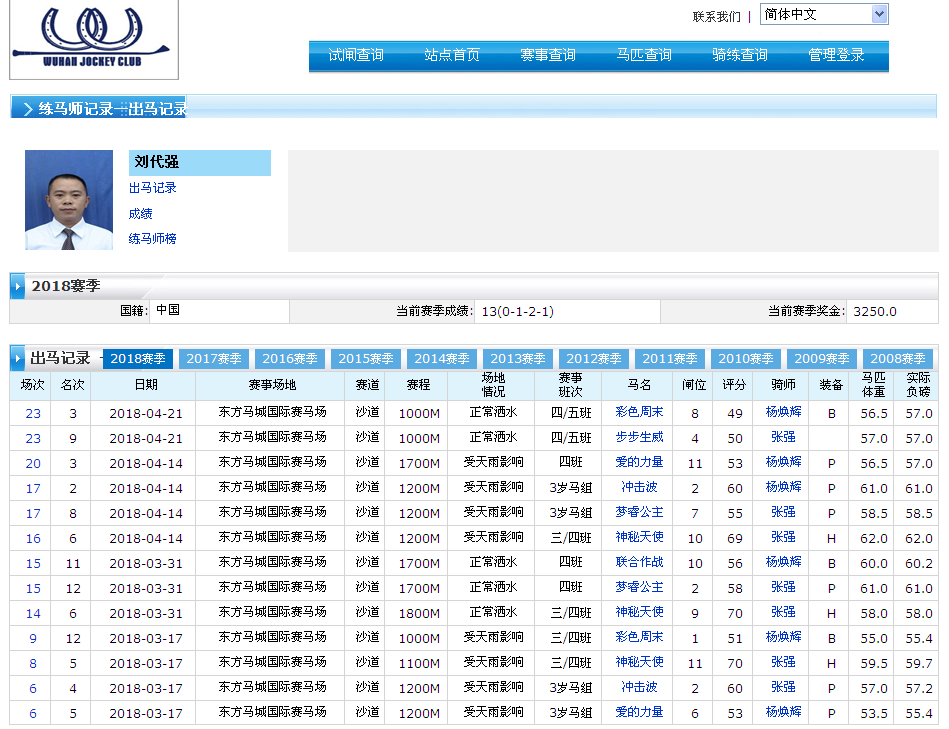Go to 站点首页 in navigation bar

[452, 56]
